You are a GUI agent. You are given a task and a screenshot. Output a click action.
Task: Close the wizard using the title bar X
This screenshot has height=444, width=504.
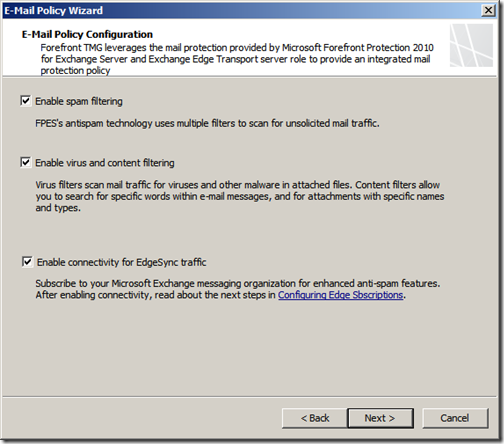click(x=488, y=10)
